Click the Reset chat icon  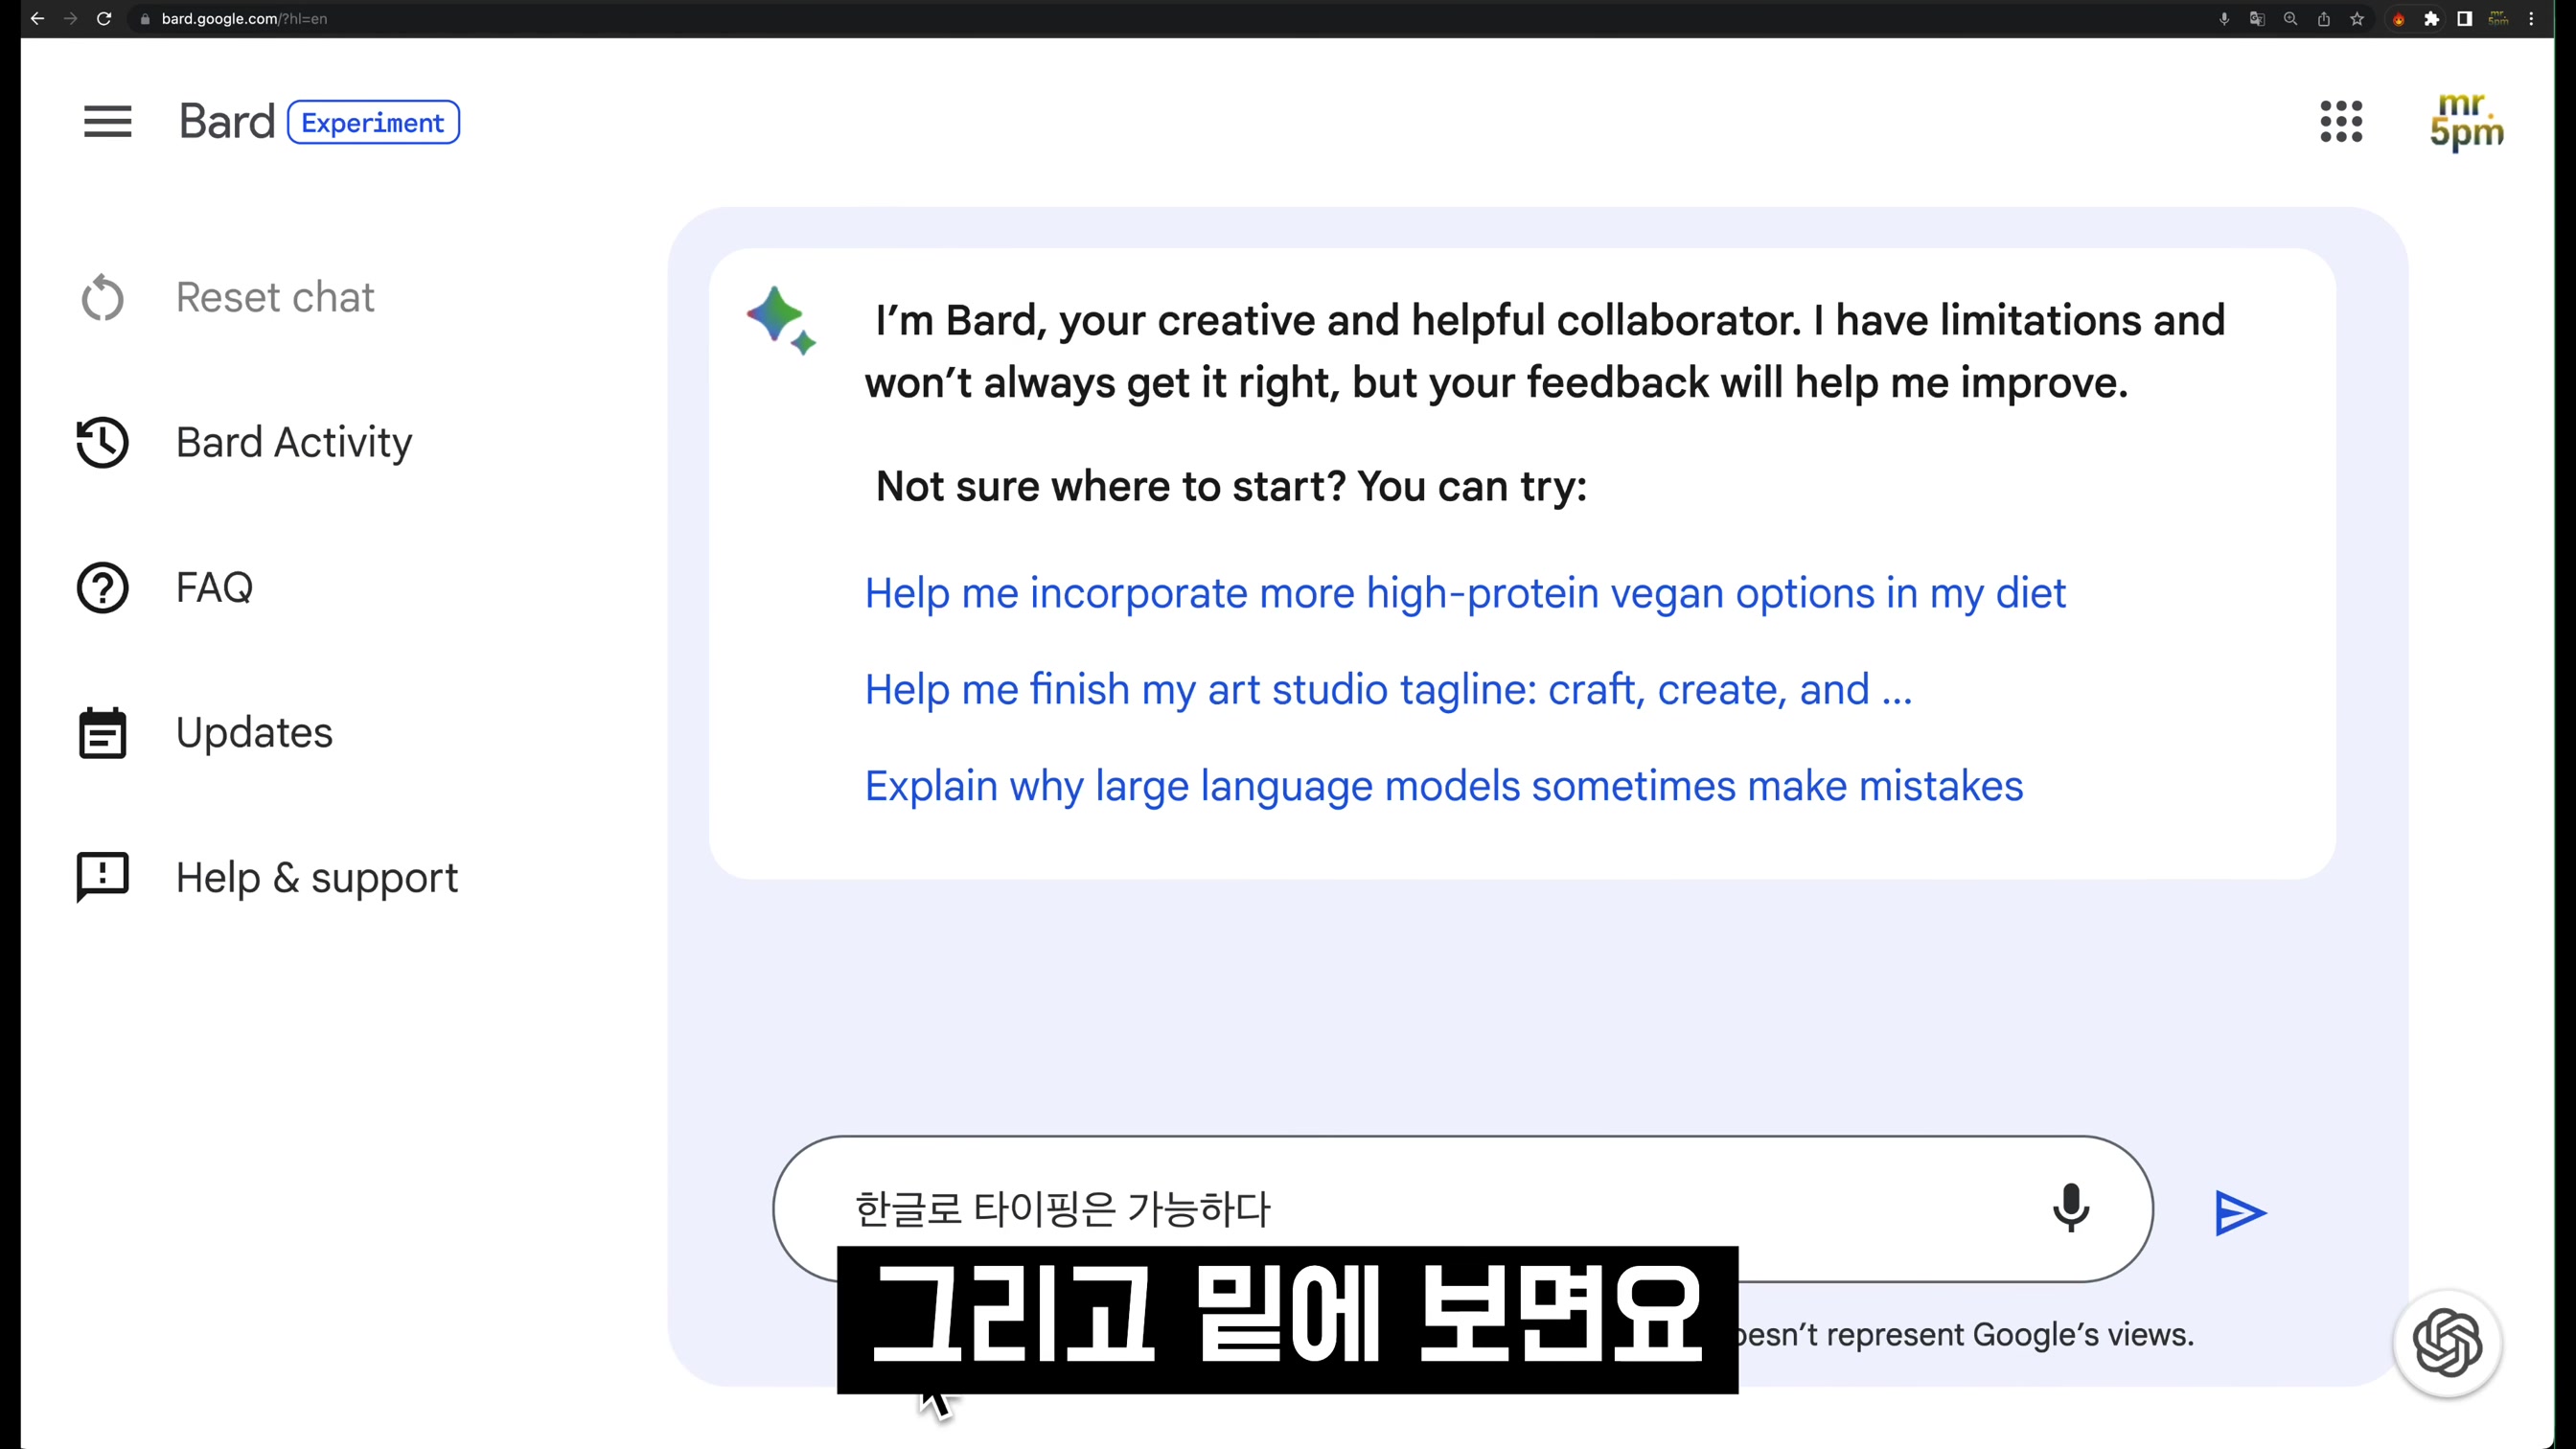point(102,297)
